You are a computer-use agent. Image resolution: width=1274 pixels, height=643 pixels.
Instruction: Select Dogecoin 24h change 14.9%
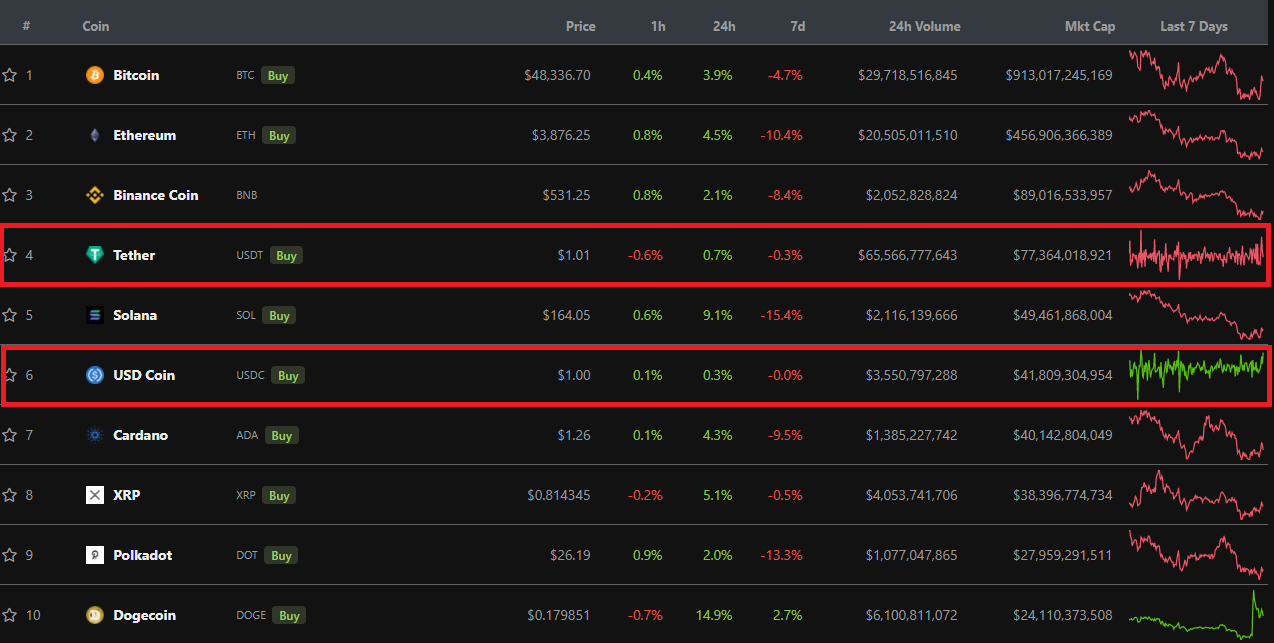[715, 615]
